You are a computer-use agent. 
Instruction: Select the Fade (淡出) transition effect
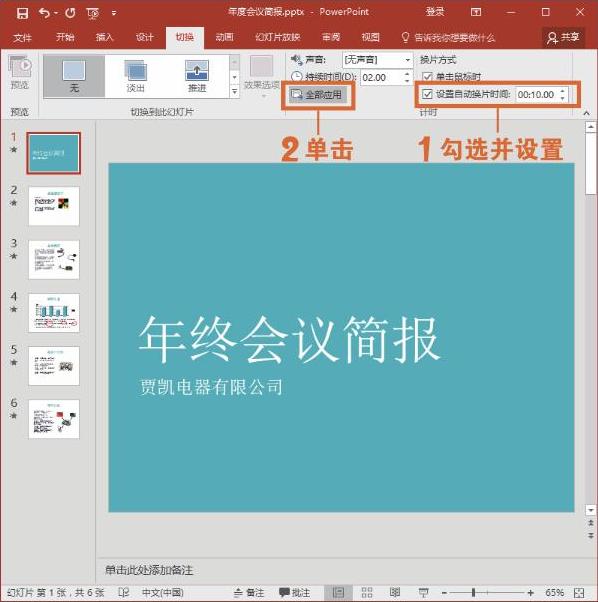point(135,76)
